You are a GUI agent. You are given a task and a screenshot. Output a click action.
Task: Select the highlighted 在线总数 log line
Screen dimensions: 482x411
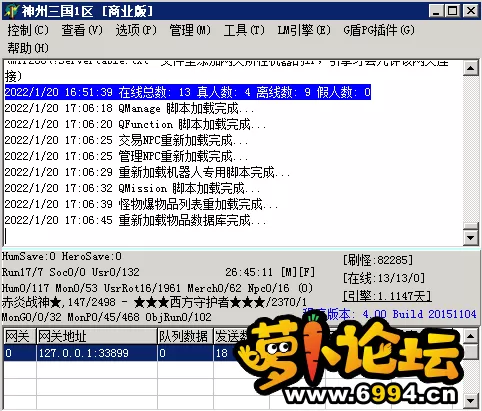point(188,92)
